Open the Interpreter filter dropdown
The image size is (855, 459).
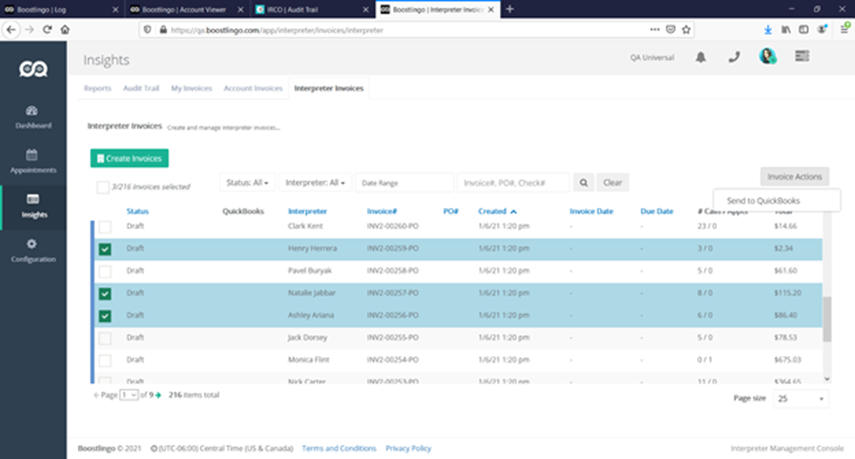pos(316,183)
